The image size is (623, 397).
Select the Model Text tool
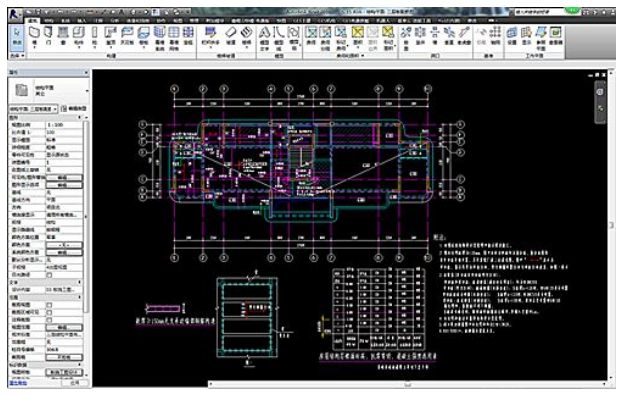[x=265, y=38]
